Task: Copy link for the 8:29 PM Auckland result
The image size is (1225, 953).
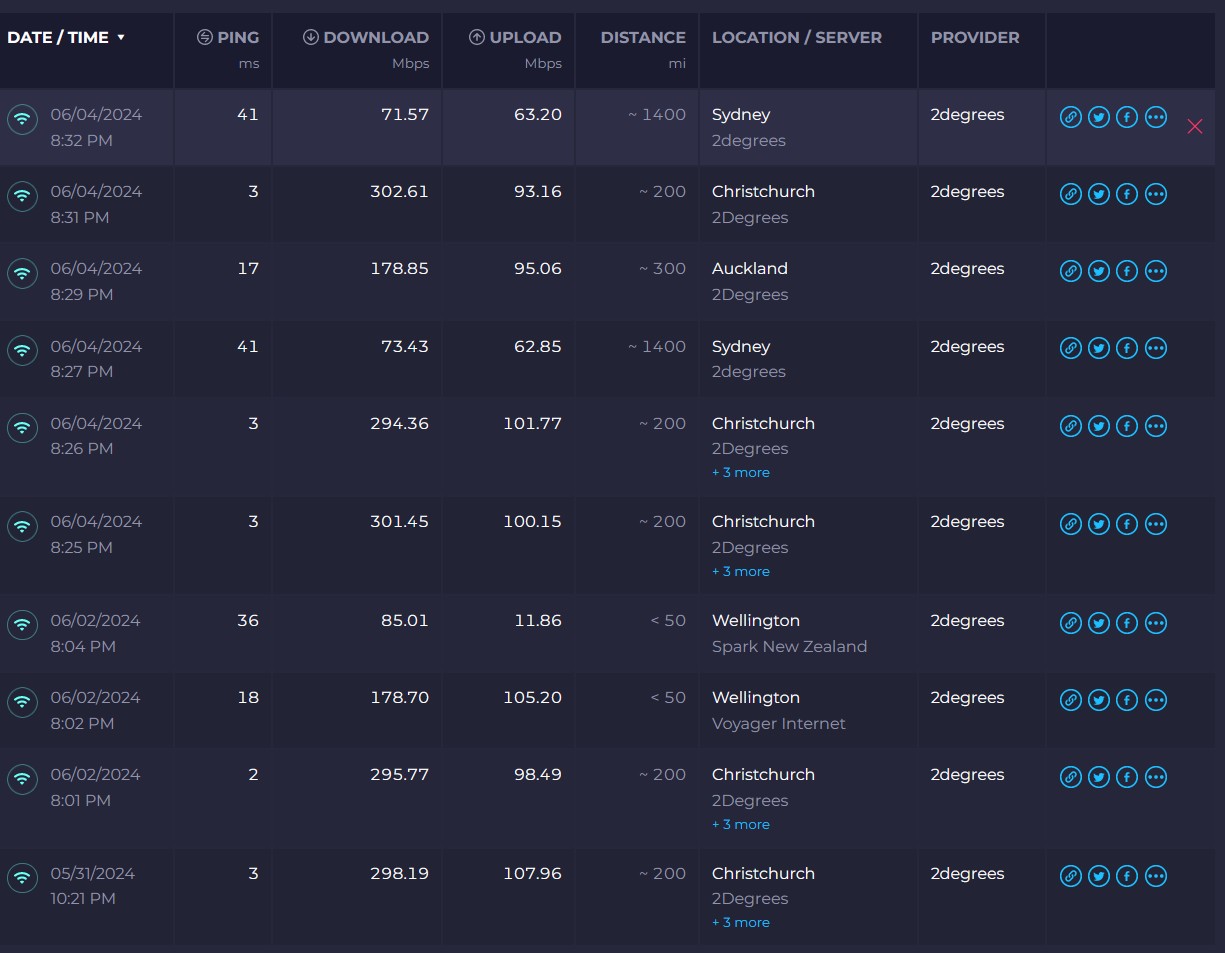Action: (x=1070, y=271)
